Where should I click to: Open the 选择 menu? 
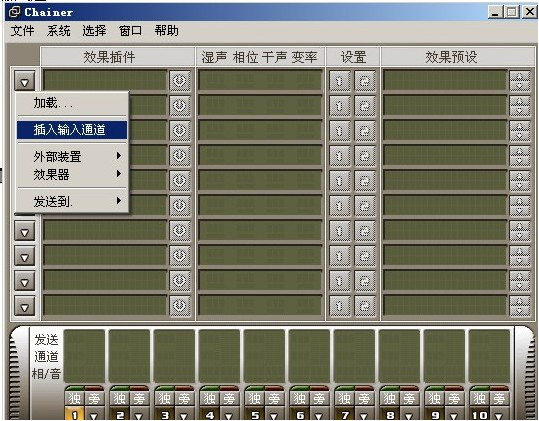94,31
